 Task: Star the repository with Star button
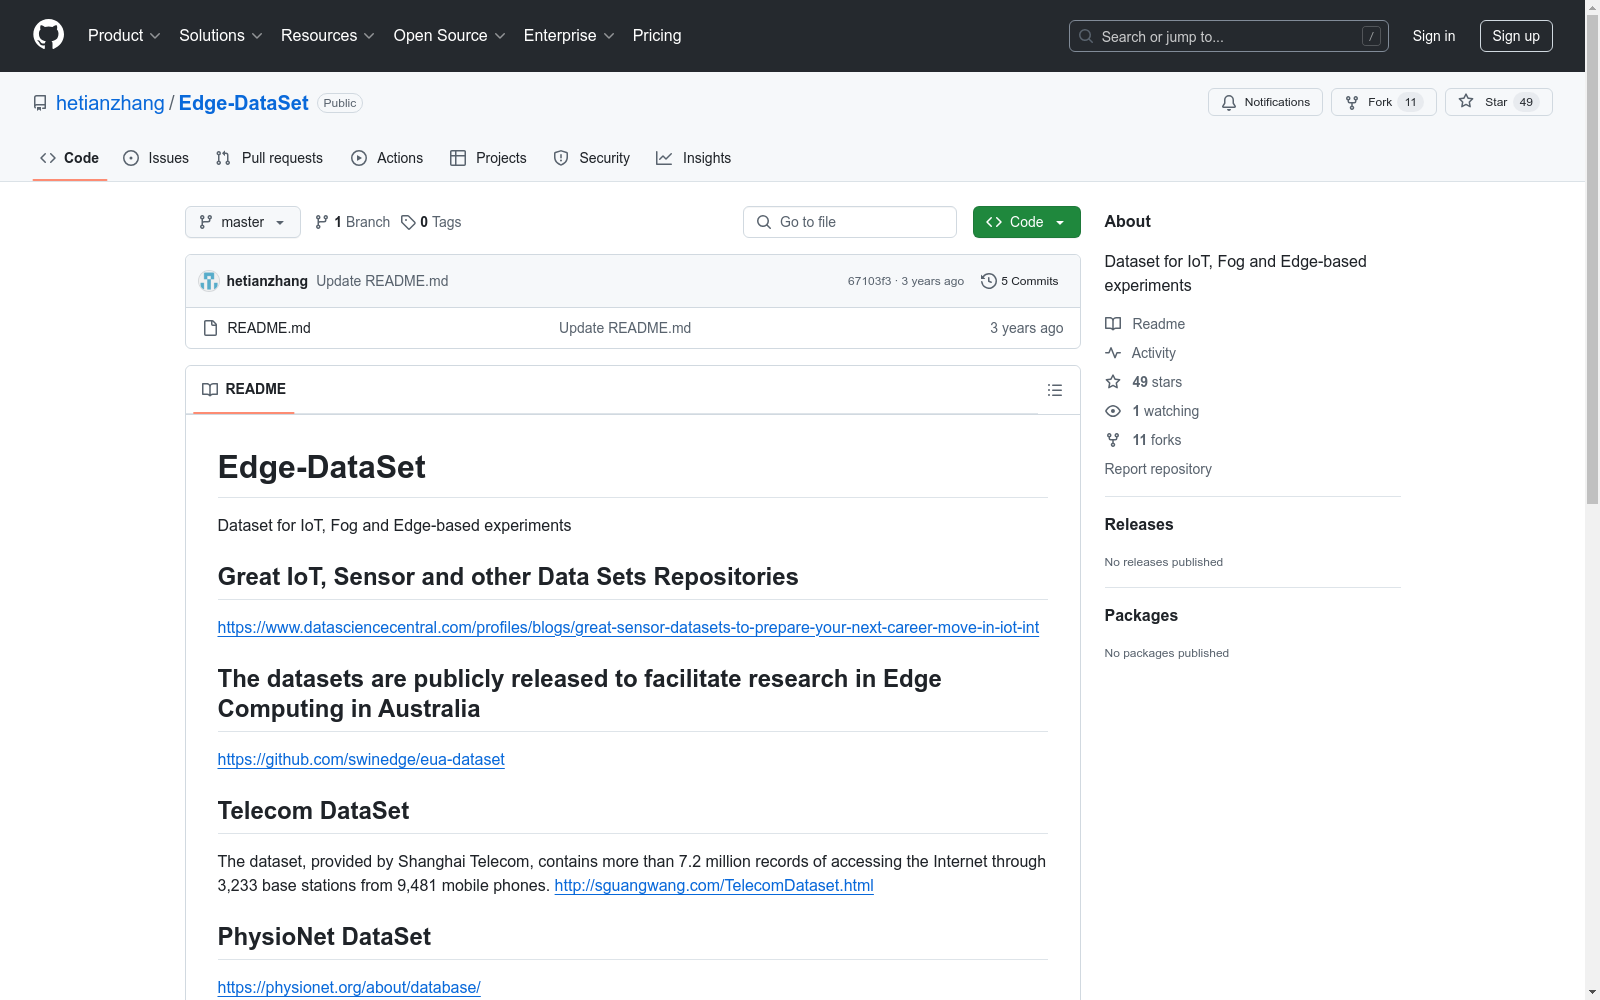point(1498,102)
